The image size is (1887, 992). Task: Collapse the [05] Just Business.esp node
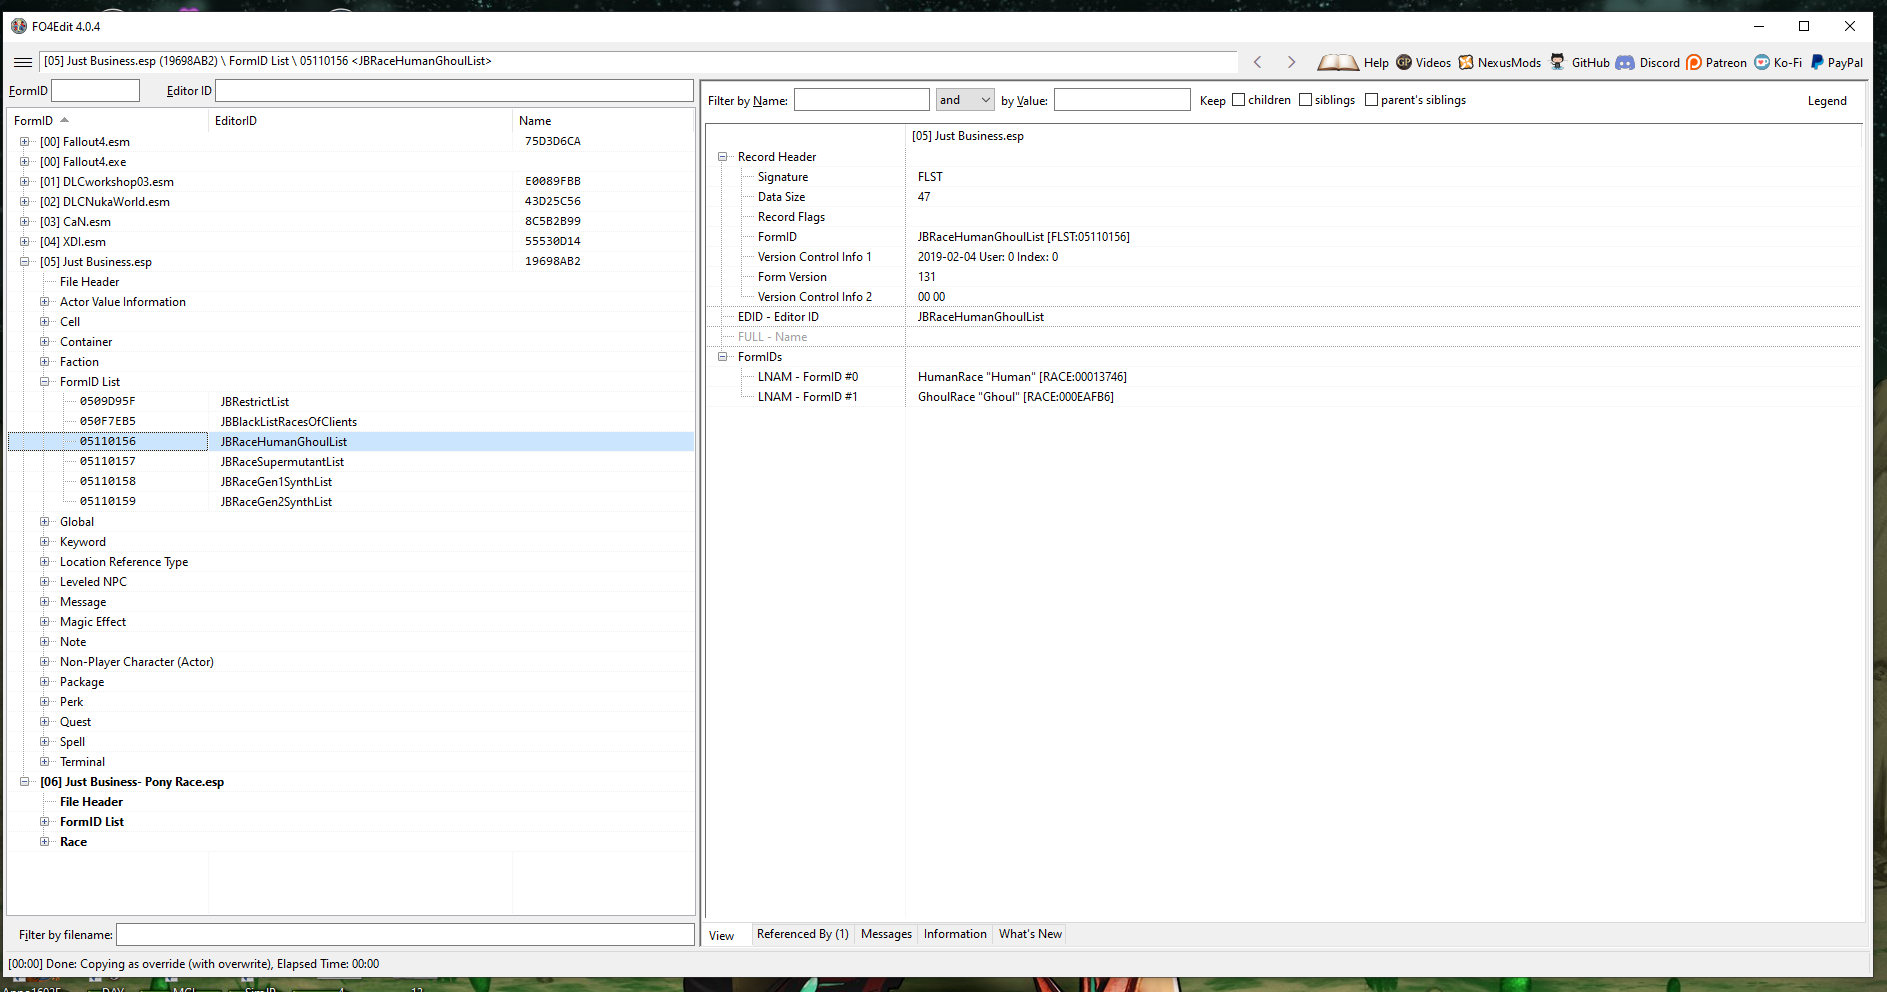tap(25, 262)
